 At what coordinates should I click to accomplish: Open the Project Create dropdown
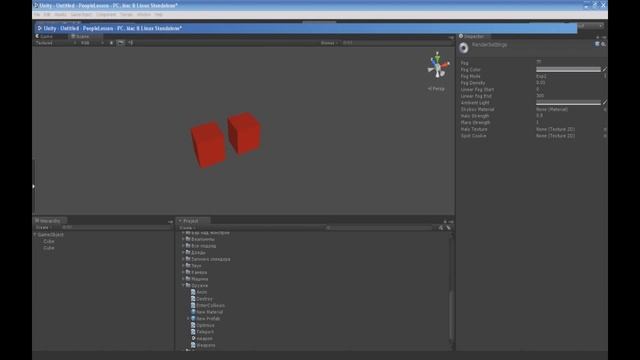coord(187,228)
